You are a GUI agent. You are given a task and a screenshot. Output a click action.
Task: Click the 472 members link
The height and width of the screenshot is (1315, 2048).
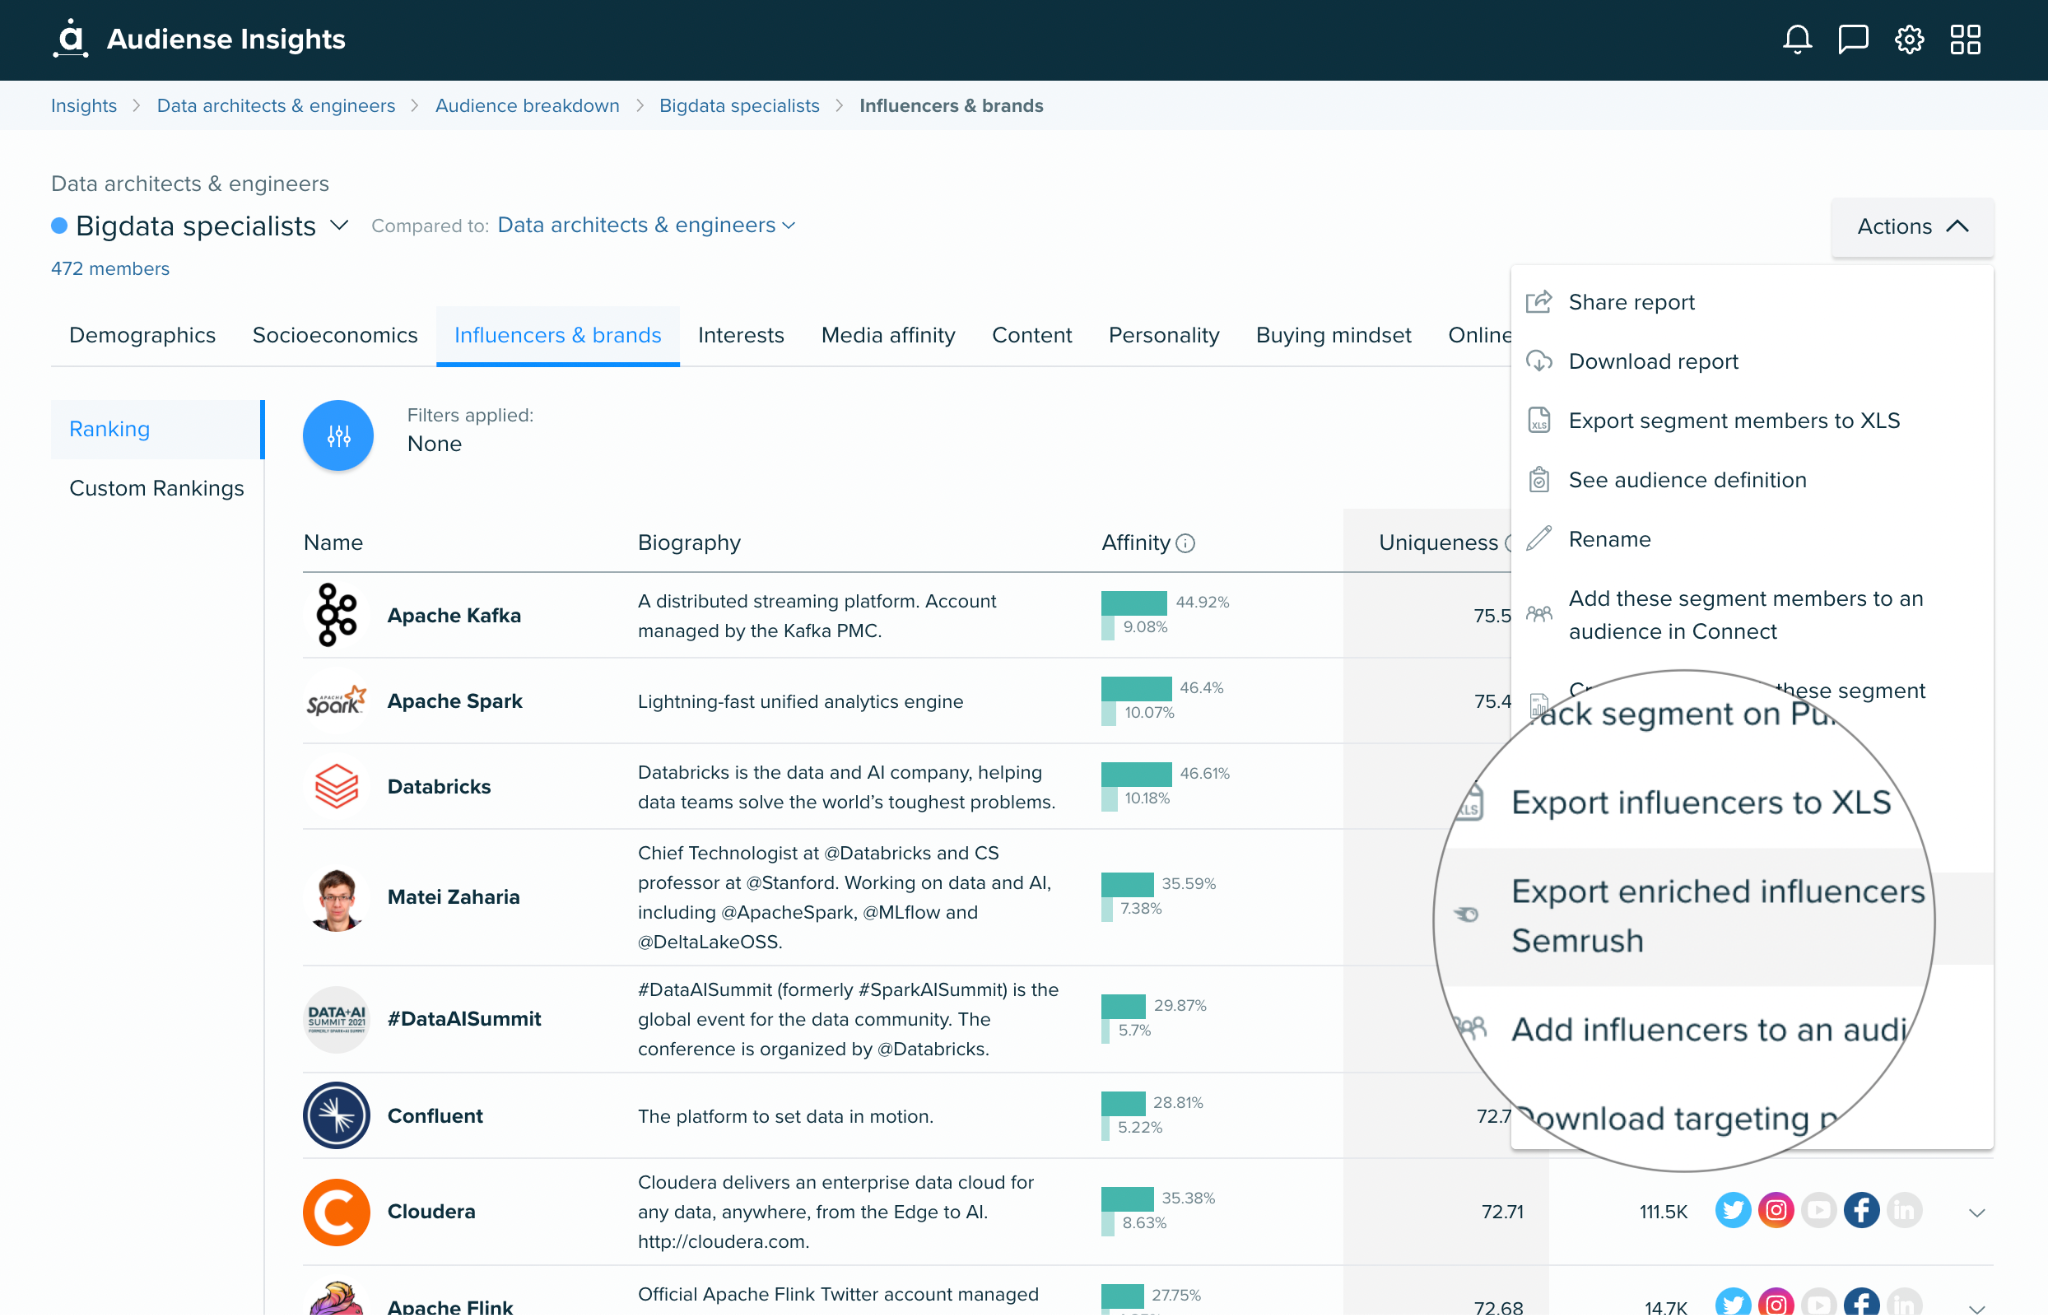pyautogui.click(x=110, y=269)
